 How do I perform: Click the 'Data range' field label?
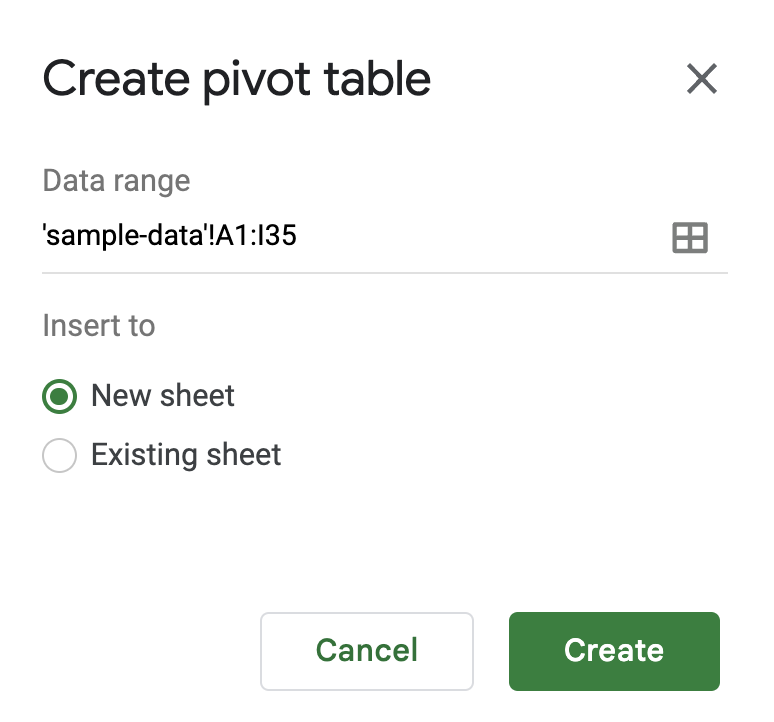pos(116,181)
